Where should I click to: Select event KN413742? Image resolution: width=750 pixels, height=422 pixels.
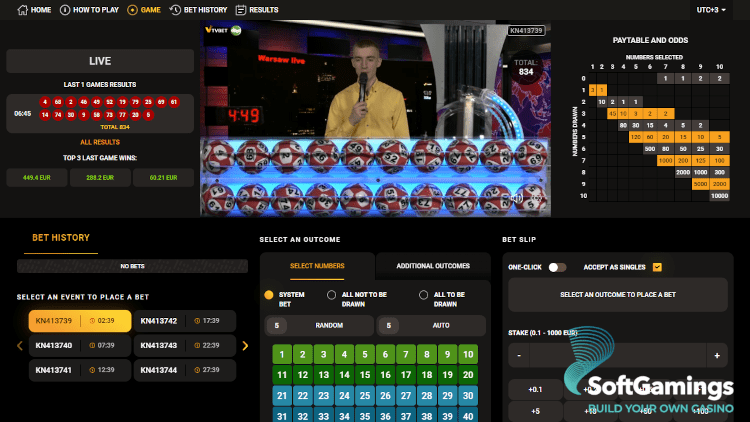click(186, 321)
